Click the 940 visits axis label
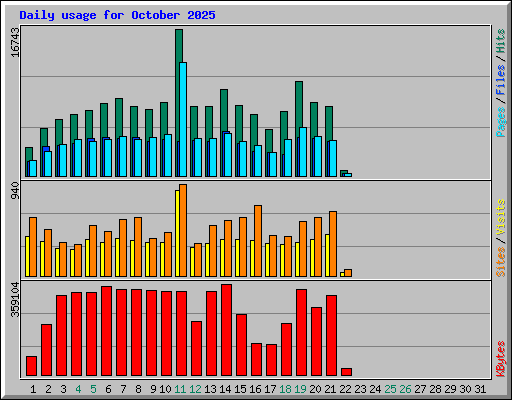This screenshot has height=400, width=512. pyautogui.click(x=15, y=191)
